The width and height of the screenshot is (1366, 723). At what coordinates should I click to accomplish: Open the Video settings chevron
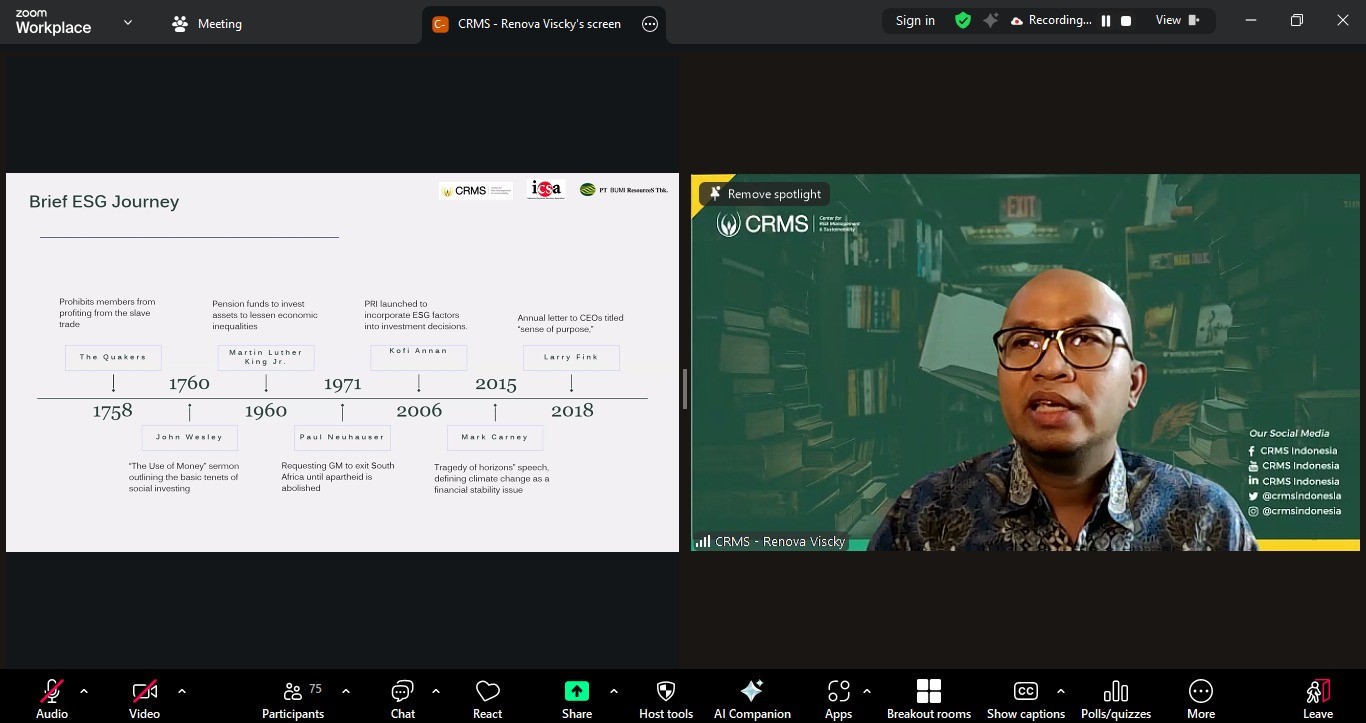182,690
